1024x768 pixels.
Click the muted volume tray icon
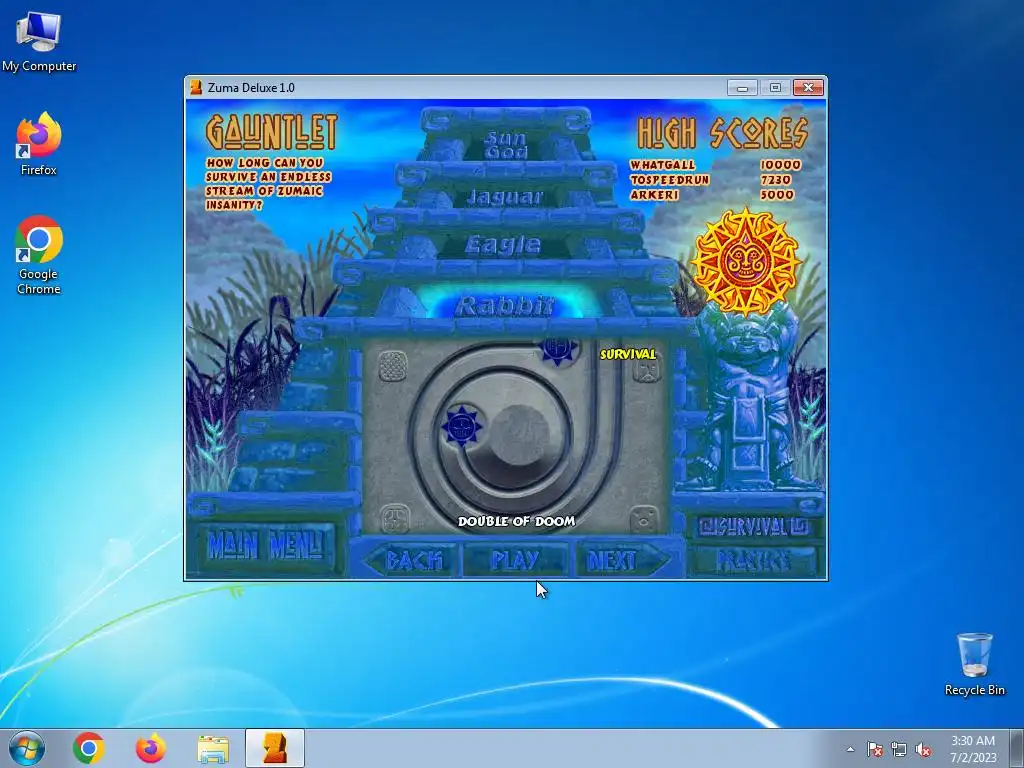[x=923, y=749]
